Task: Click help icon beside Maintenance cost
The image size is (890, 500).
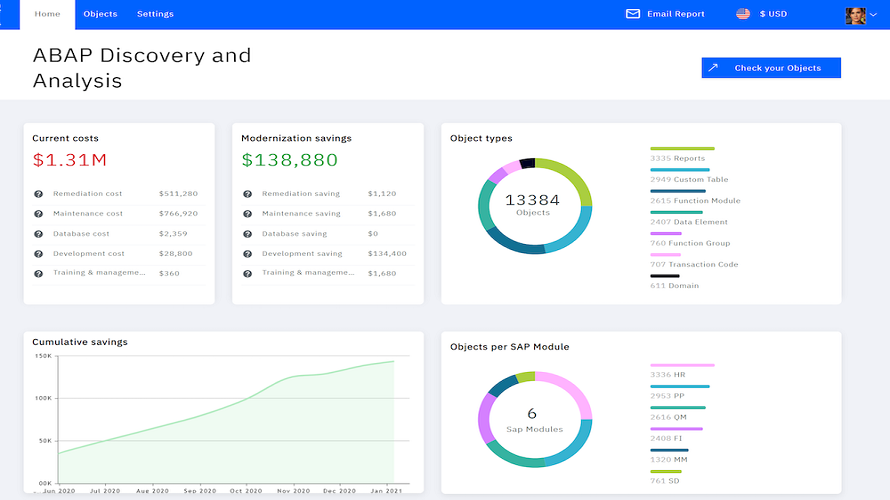Action: point(39,214)
